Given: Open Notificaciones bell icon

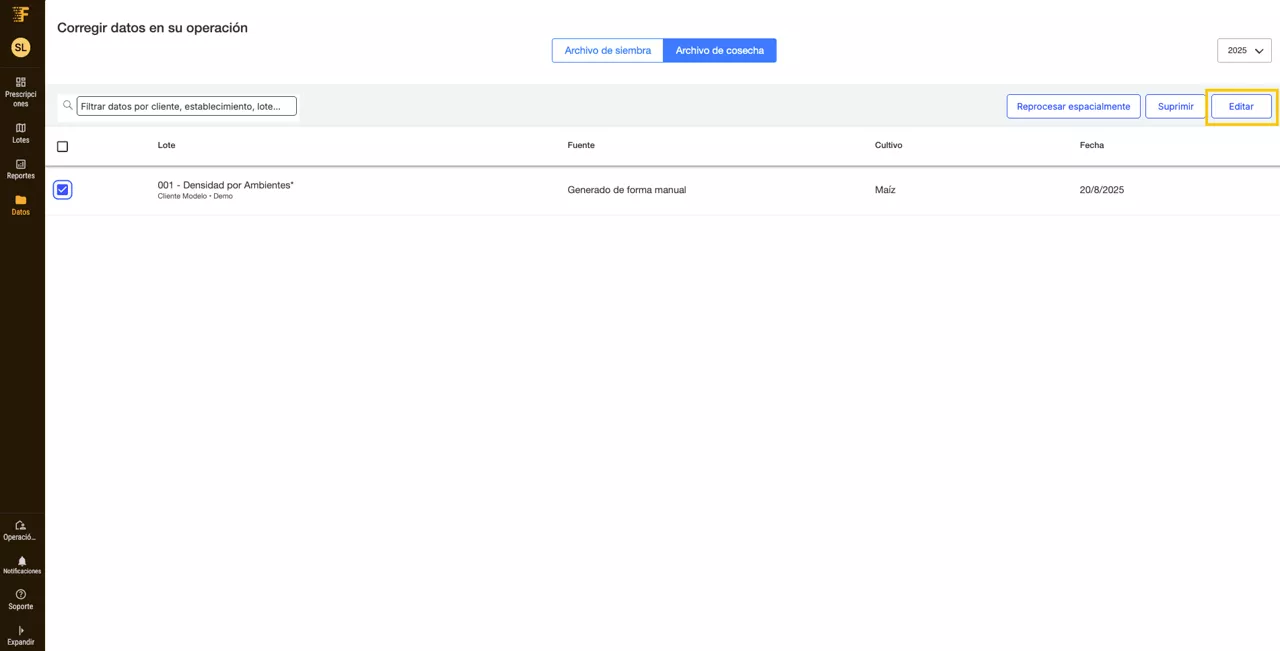Looking at the screenshot, I should coord(21,561).
